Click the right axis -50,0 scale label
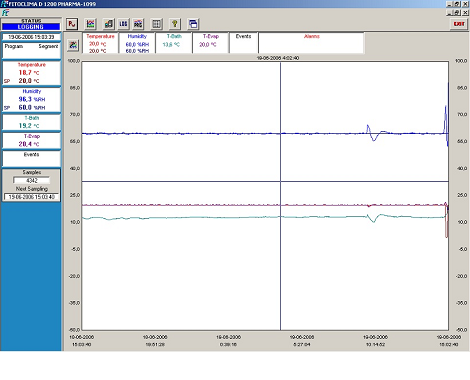Viewport: 470px width, 380px height. point(461,330)
